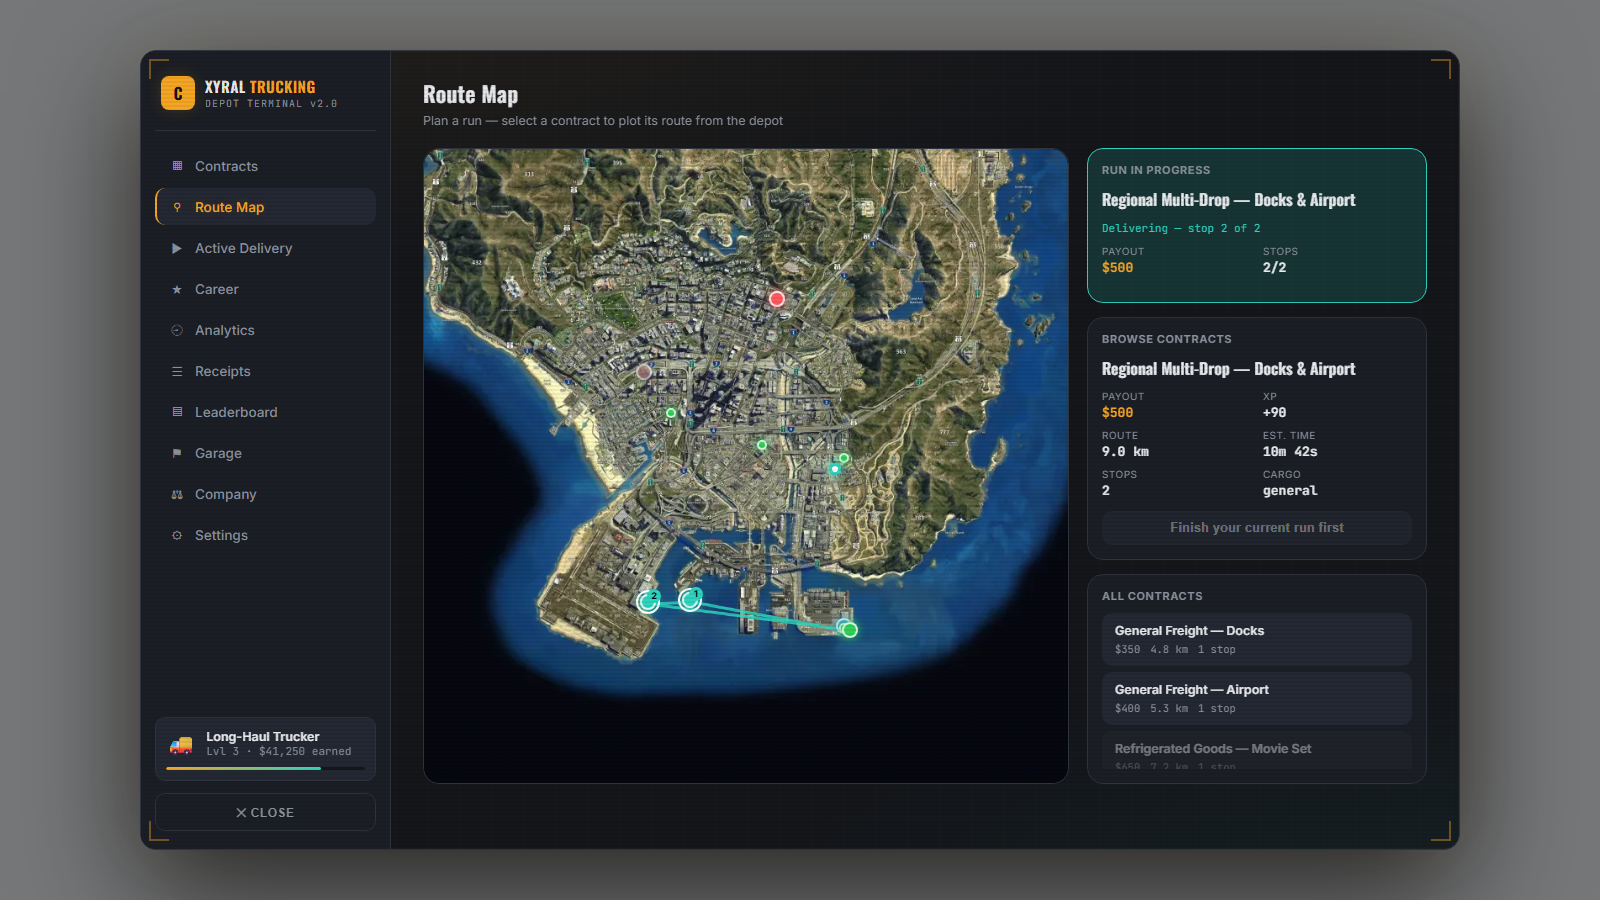Select stop 2 marker at the airport

coord(648,601)
